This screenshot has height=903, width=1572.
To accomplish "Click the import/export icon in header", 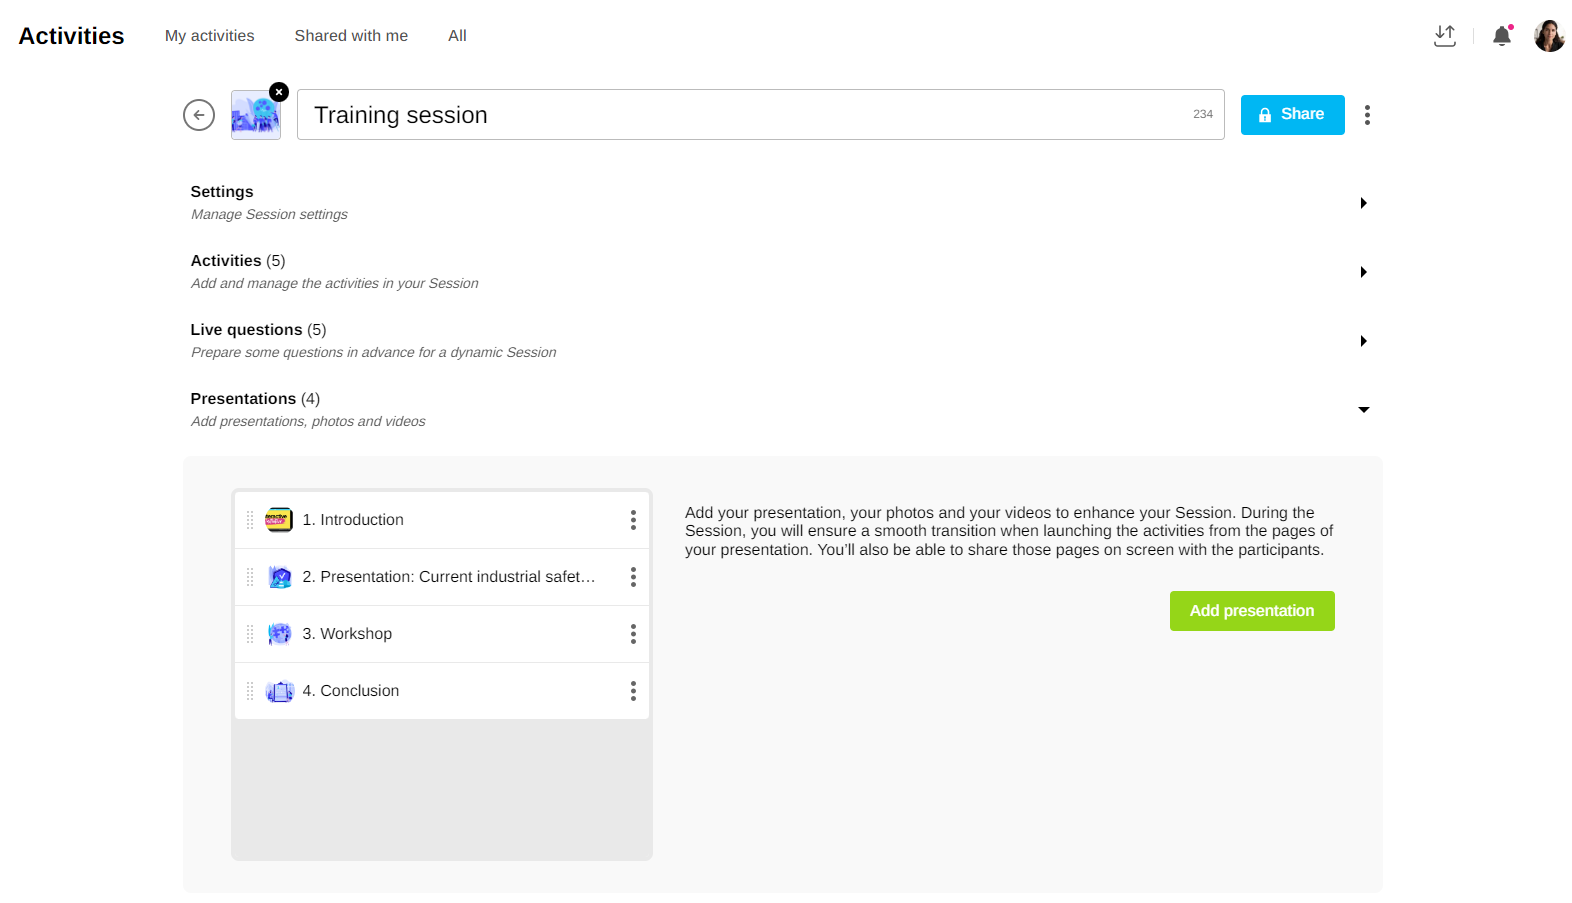I will coord(1444,36).
